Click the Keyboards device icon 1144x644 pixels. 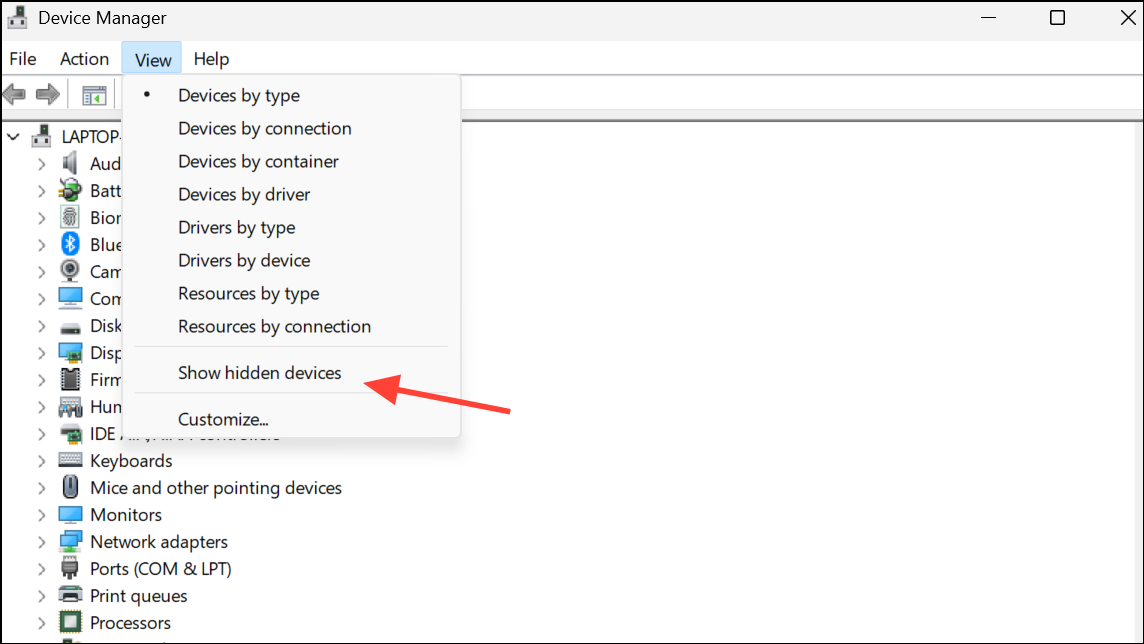point(70,461)
